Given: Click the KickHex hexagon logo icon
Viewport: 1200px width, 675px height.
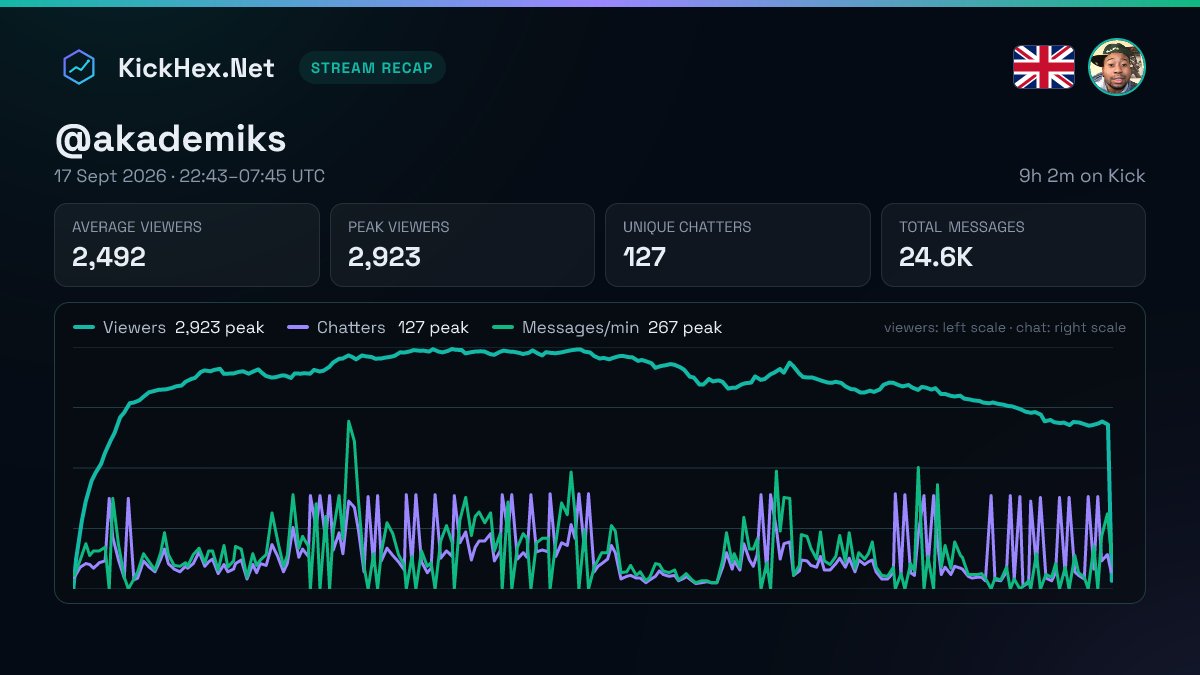Looking at the screenshot, I should tap(79, 68).
